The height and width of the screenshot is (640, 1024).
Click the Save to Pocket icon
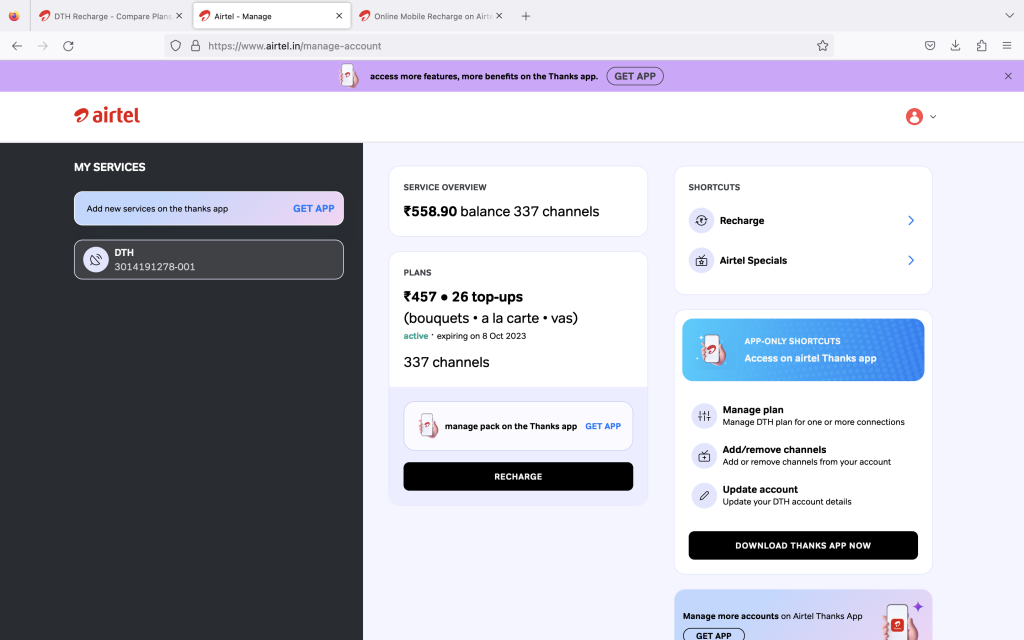(x=930, y=46)
